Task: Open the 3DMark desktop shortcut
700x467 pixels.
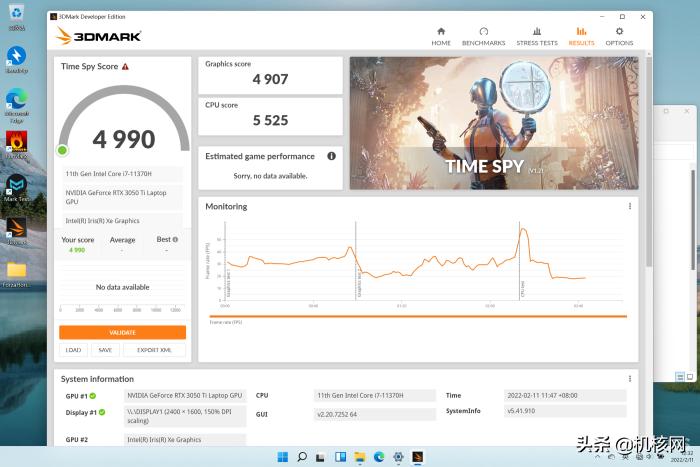Action: [x=17, y=231]
